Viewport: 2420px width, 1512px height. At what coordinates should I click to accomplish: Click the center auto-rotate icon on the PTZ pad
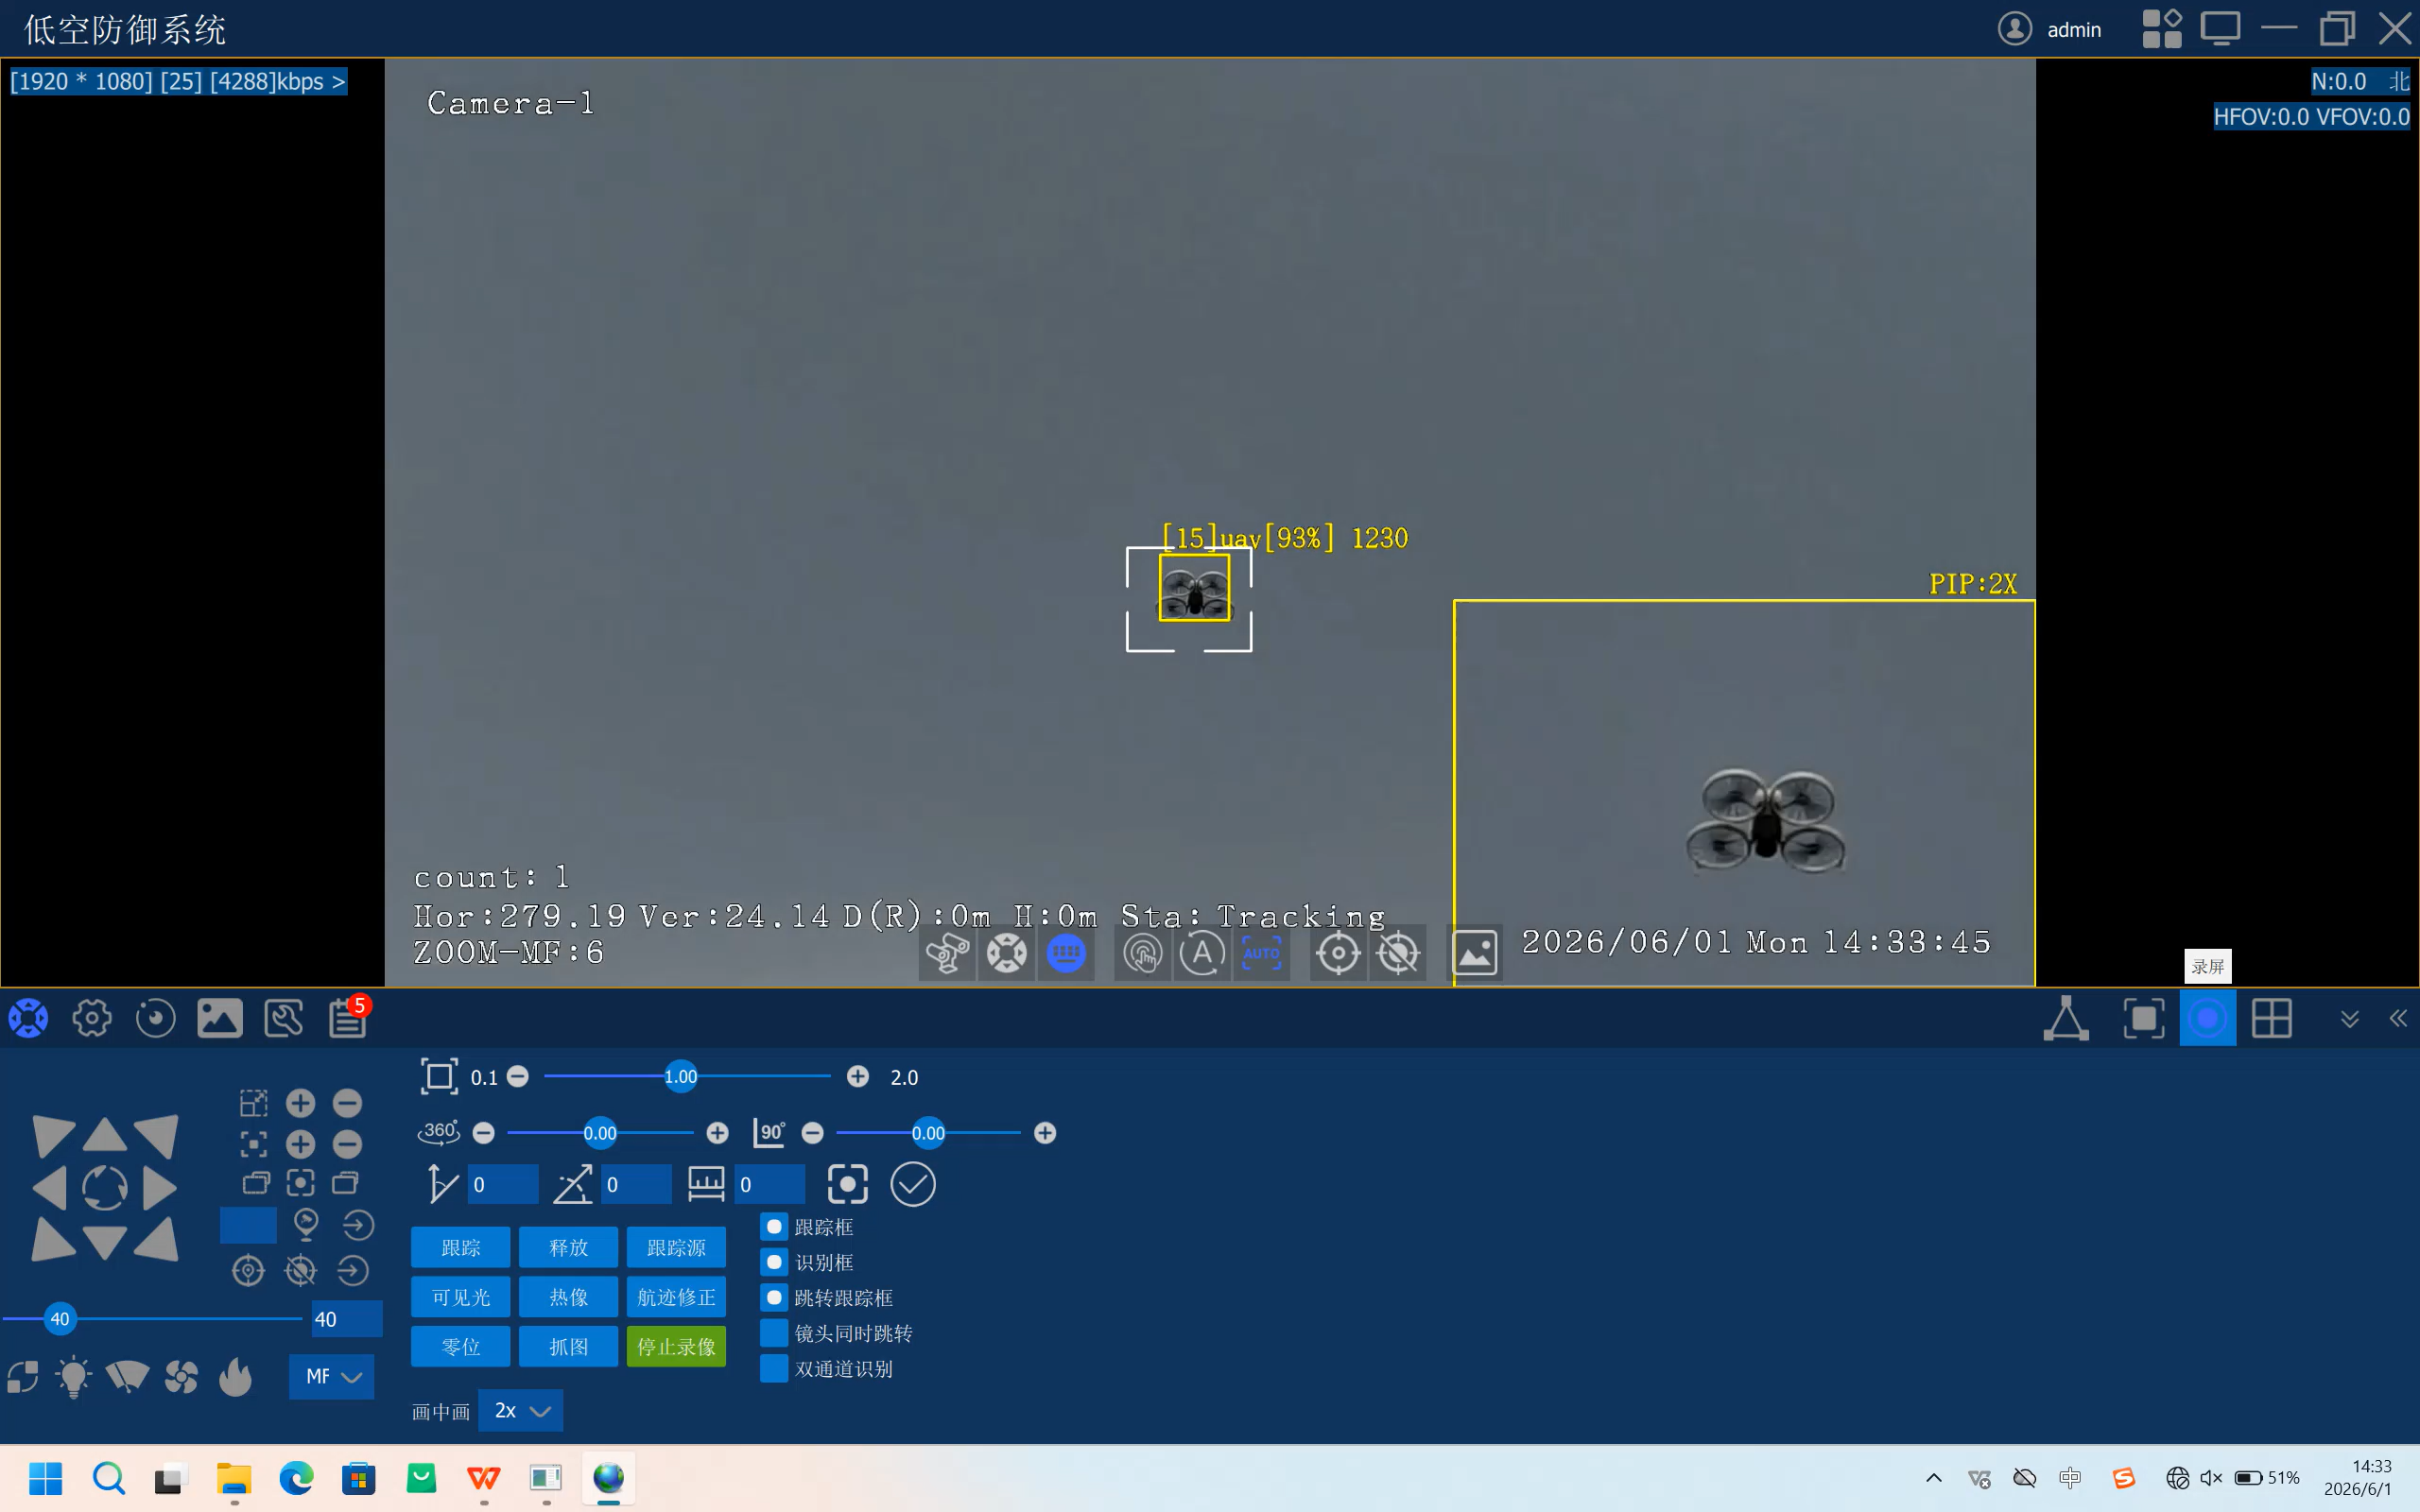click(x=104, y=1188)
